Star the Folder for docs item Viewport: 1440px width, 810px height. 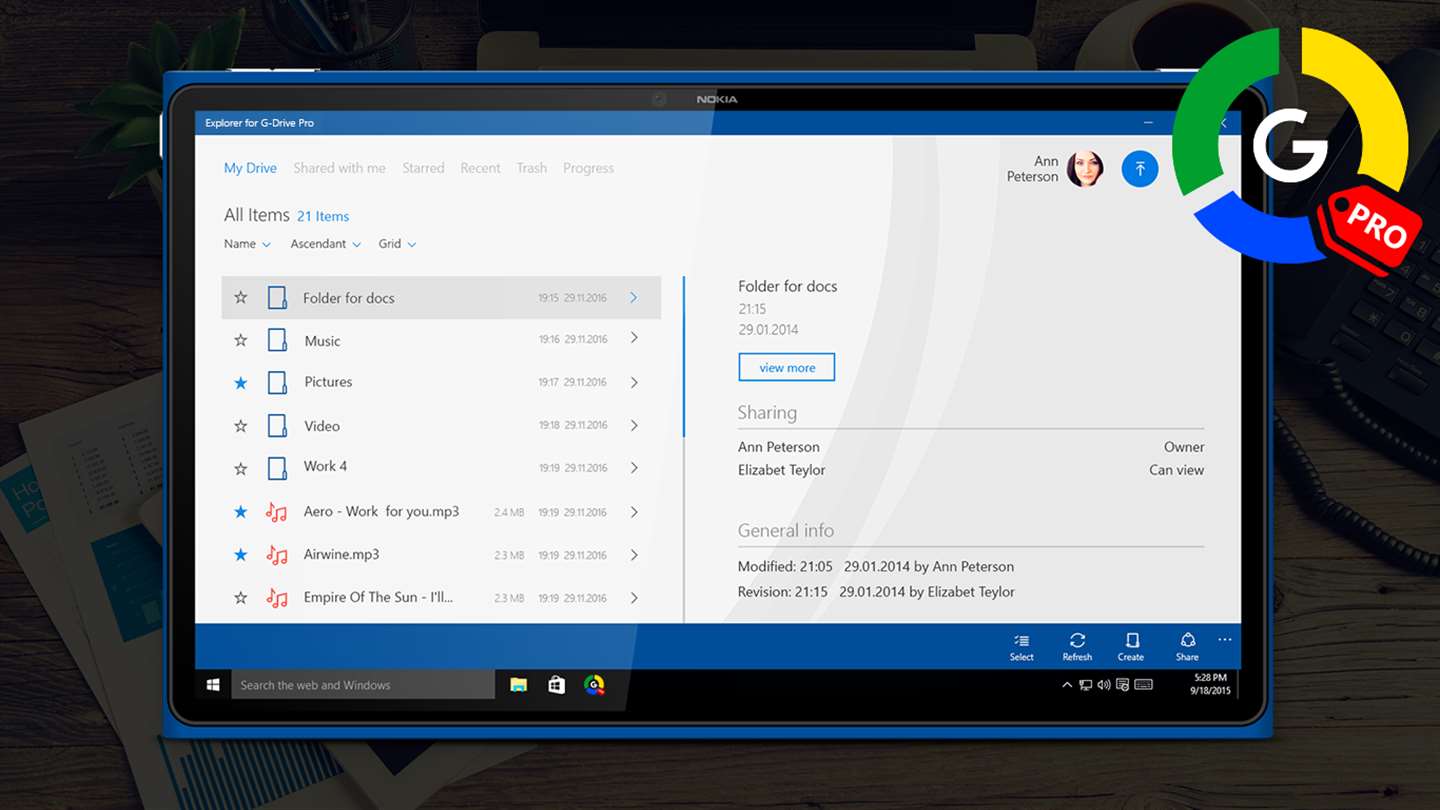click(240, 297)
